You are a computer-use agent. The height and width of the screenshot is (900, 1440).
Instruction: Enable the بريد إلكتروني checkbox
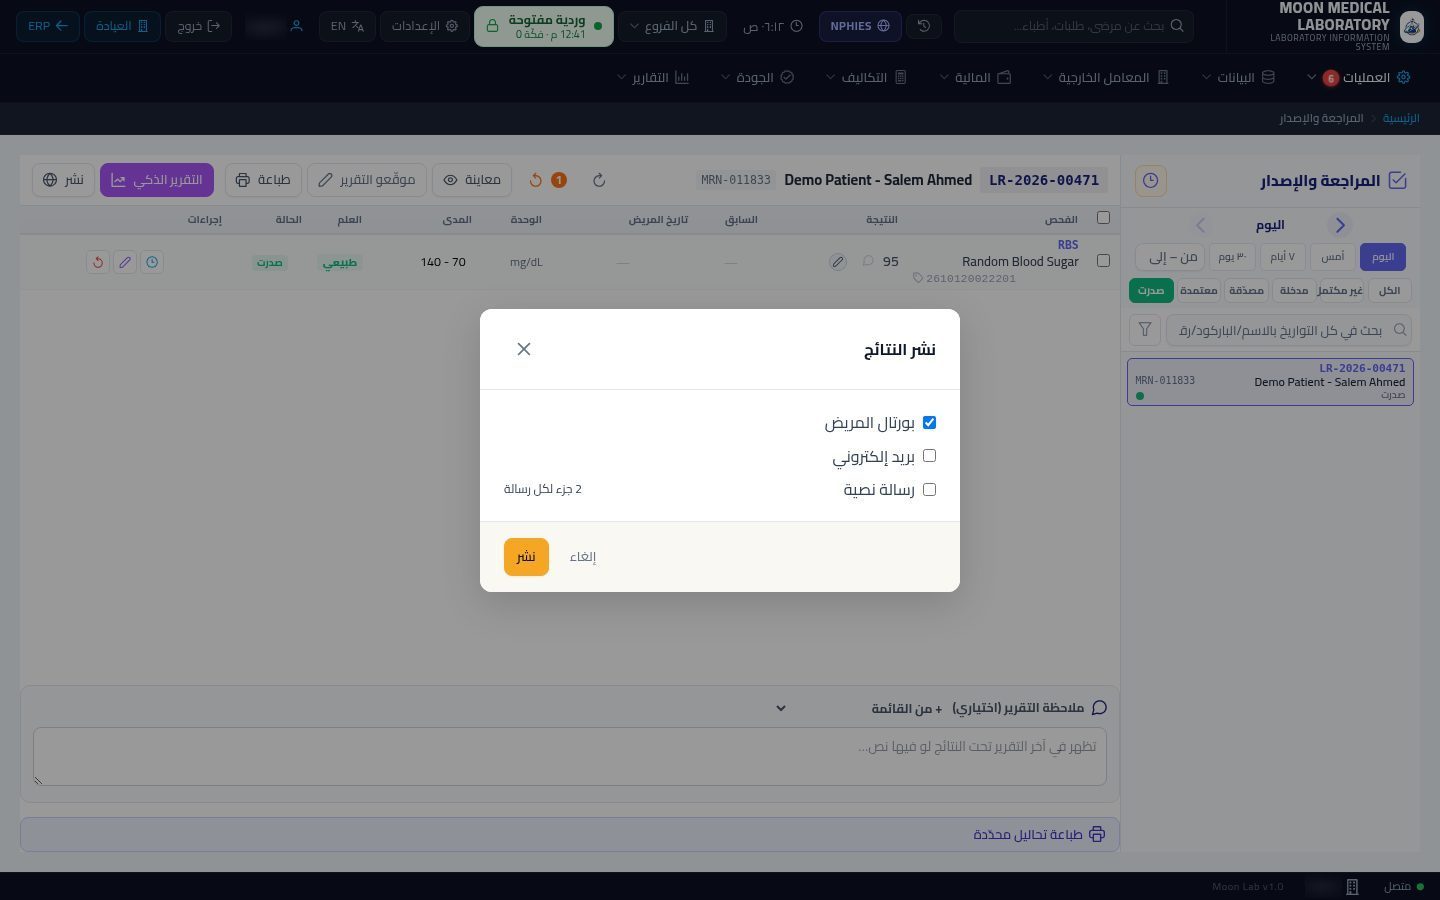click(x=929, y=456)
